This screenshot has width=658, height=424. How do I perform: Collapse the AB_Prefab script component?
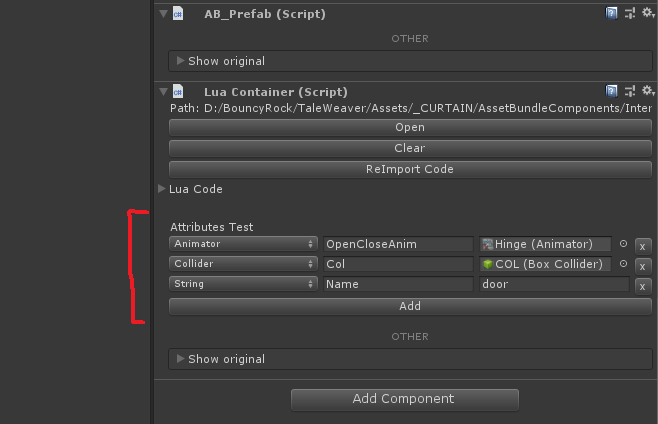coord(163,14)
